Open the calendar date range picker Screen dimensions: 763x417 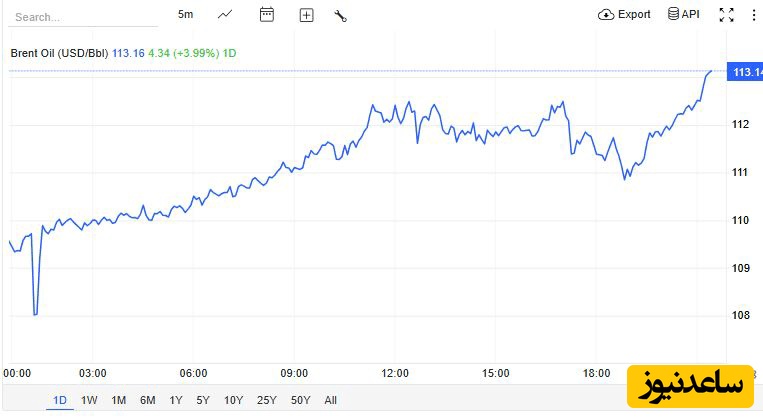pyautogui.click(x=267, y=15)
